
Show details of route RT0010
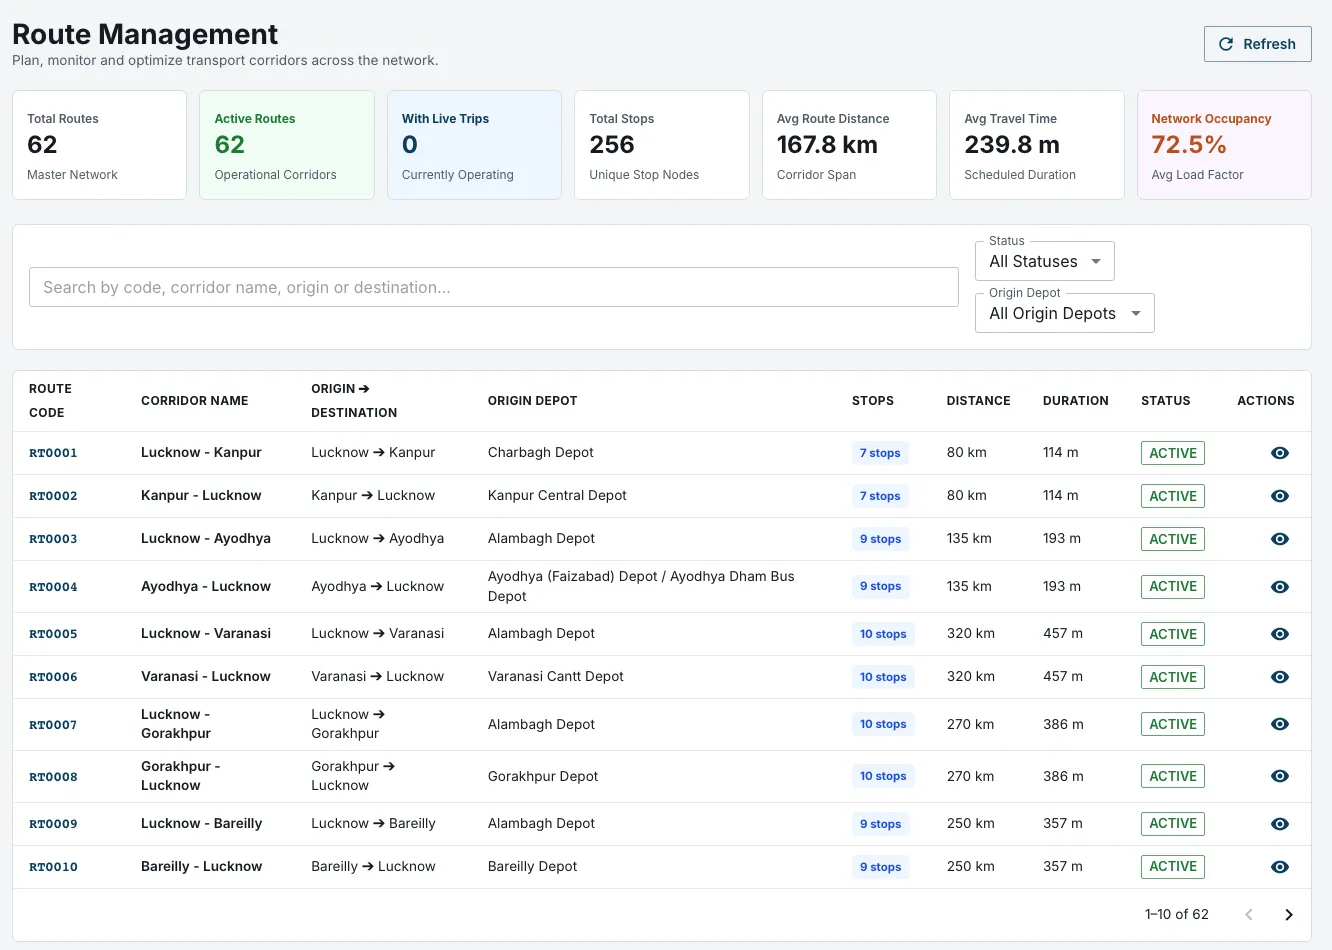(x=1279, y=867)
